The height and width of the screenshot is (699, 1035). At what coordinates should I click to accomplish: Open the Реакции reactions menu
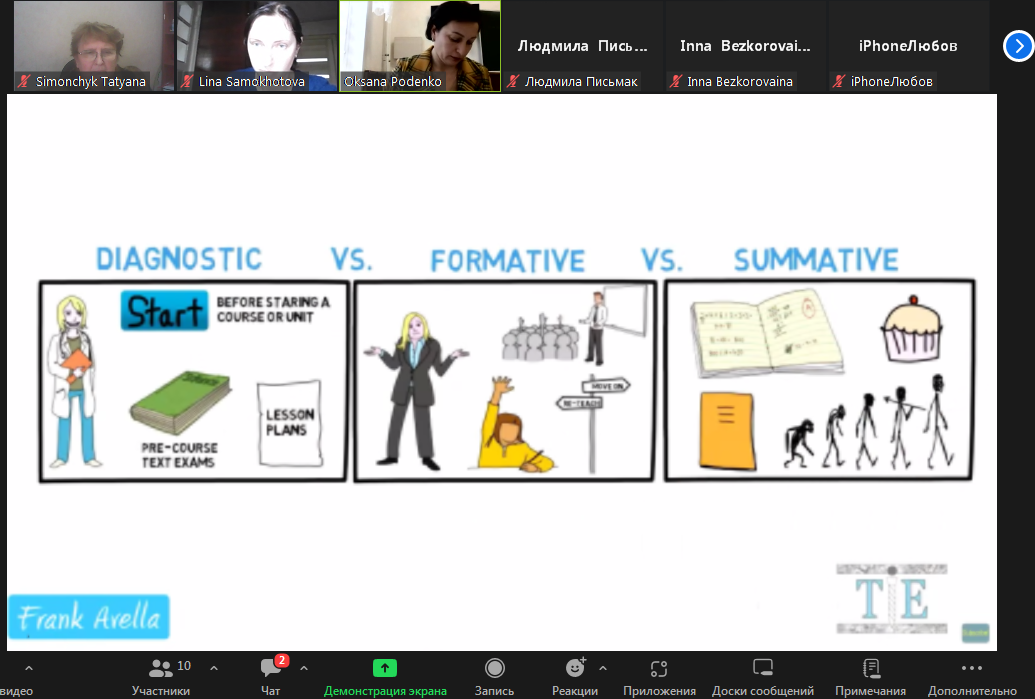tap(575, 675)
